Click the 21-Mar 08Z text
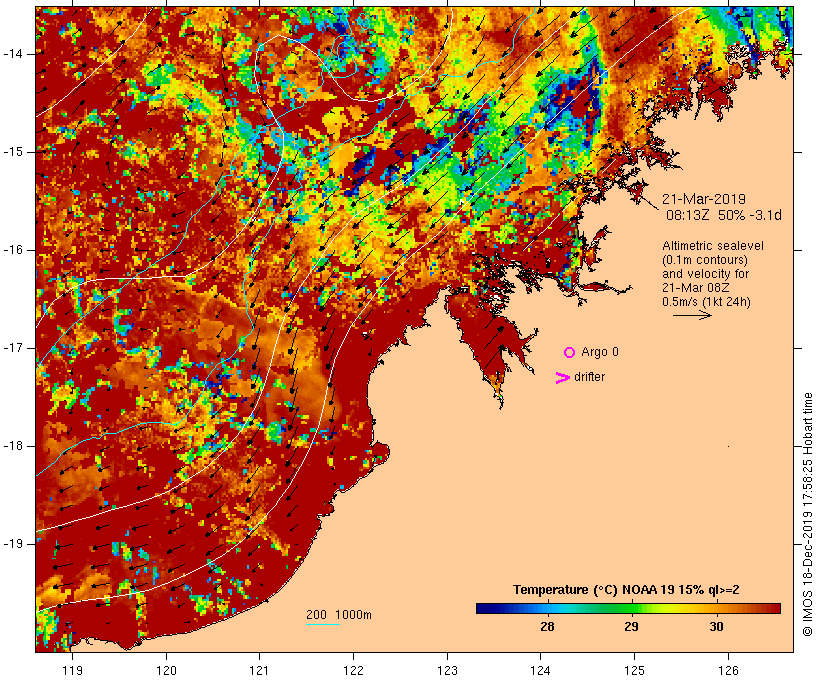The image size is (820, 680). 696,288
